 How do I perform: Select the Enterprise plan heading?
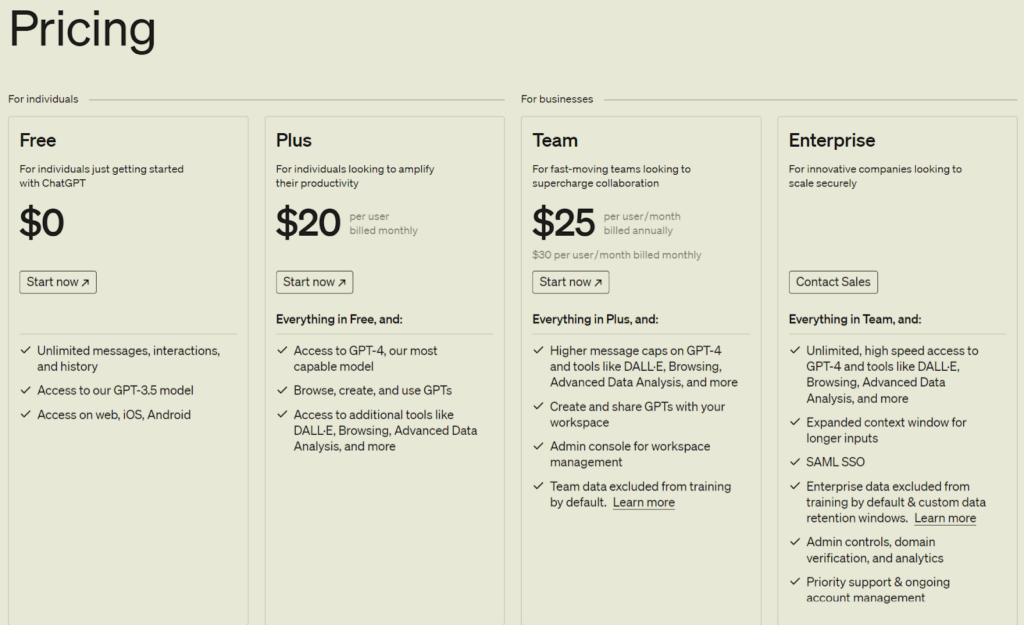[831, 140]
